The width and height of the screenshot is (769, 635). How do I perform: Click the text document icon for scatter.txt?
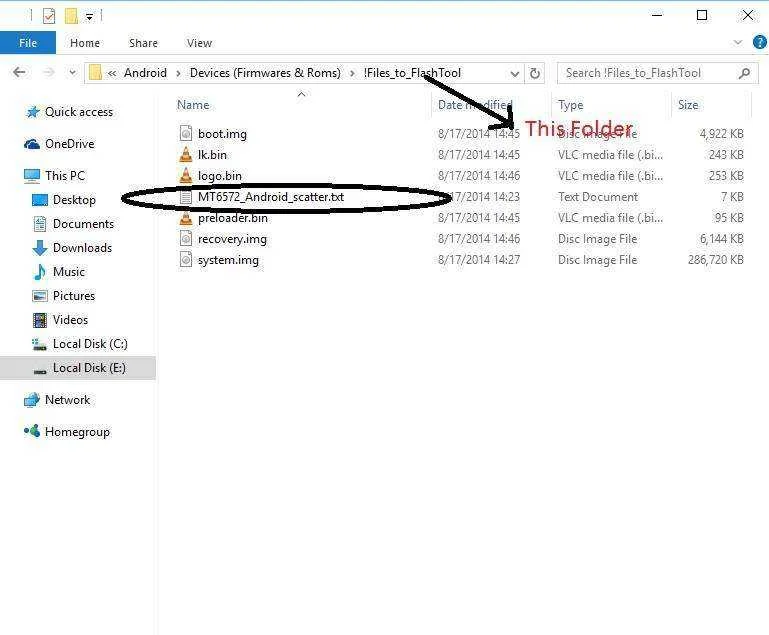coord(186,197)
